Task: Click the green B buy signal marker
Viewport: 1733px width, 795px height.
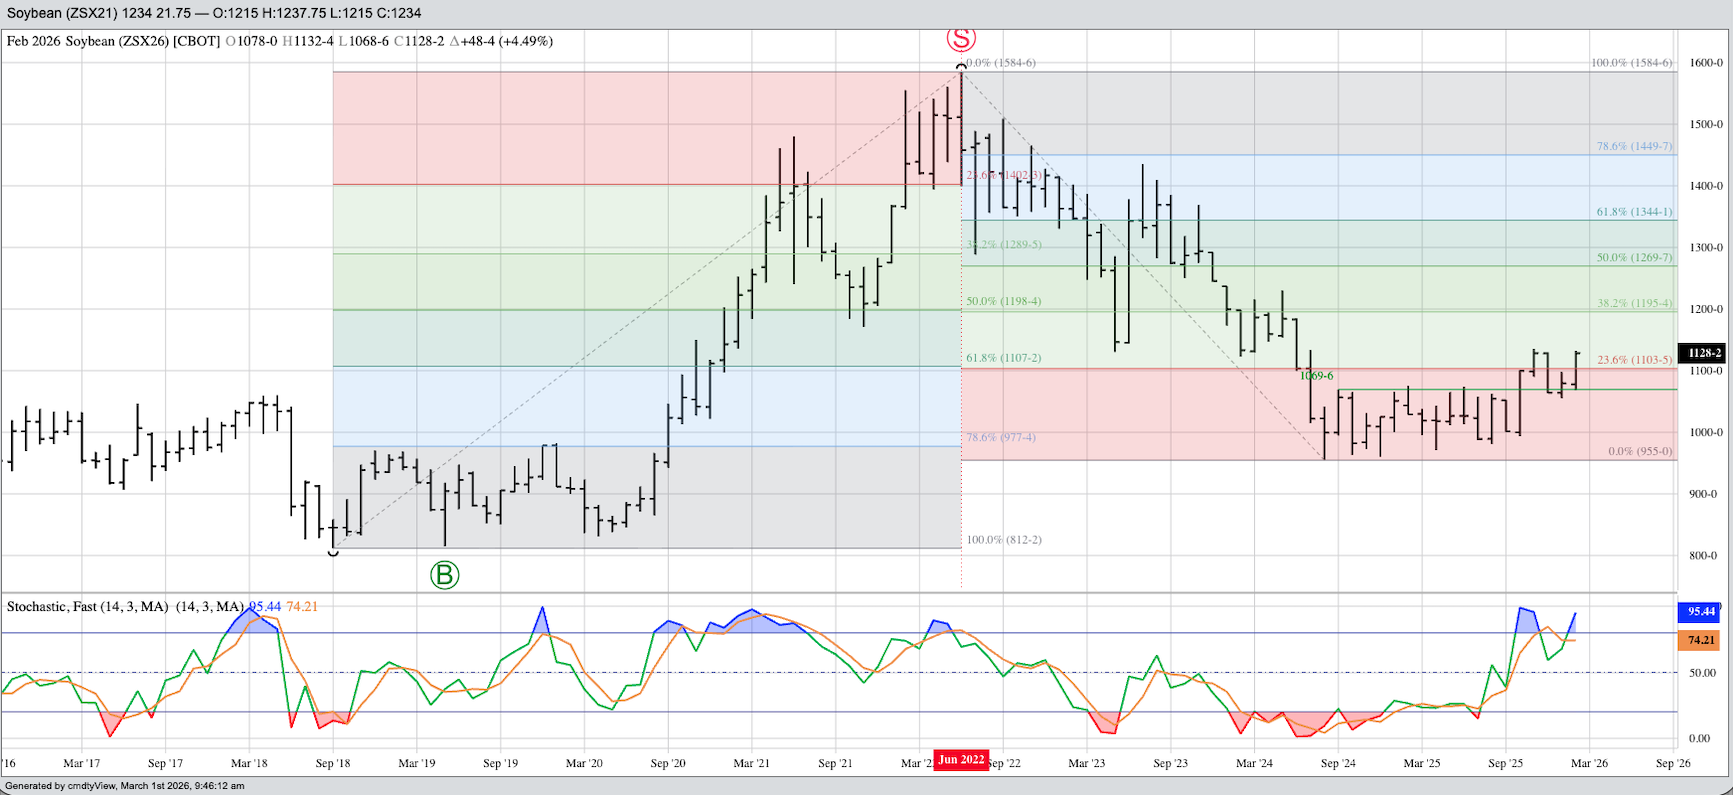Action: pyautogui.click(x=444, y=575)
